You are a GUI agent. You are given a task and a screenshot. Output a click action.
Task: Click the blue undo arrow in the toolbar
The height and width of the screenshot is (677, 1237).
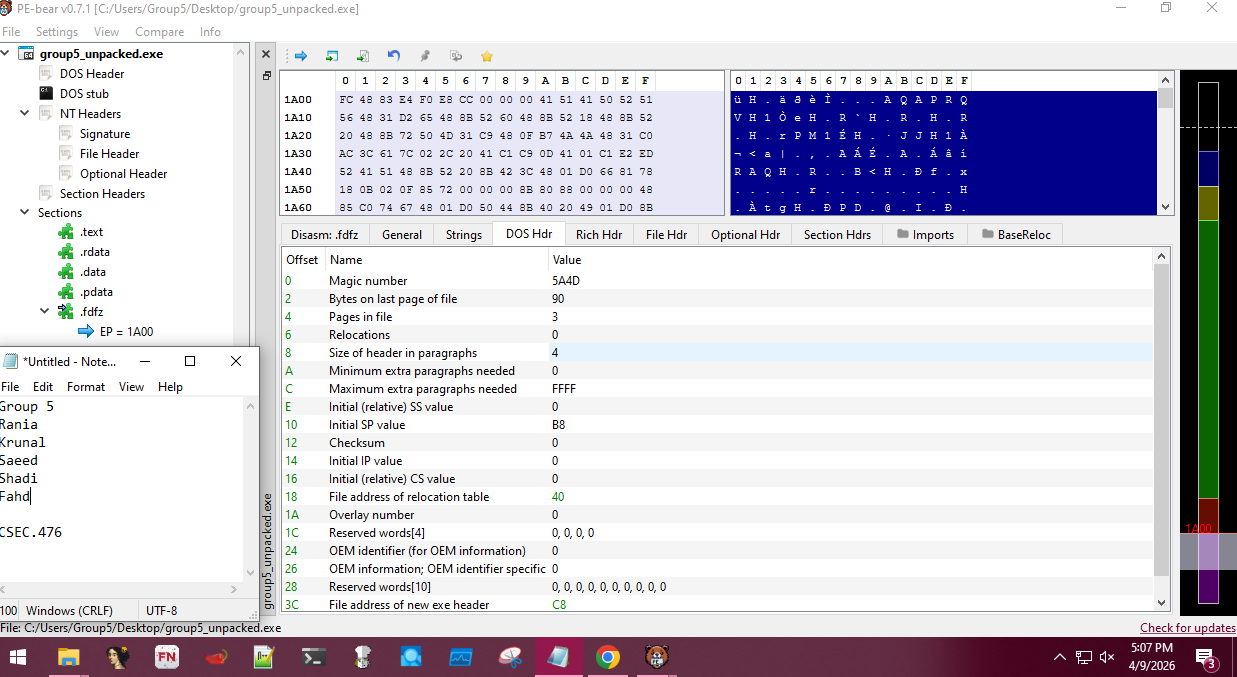coord(394,56)
